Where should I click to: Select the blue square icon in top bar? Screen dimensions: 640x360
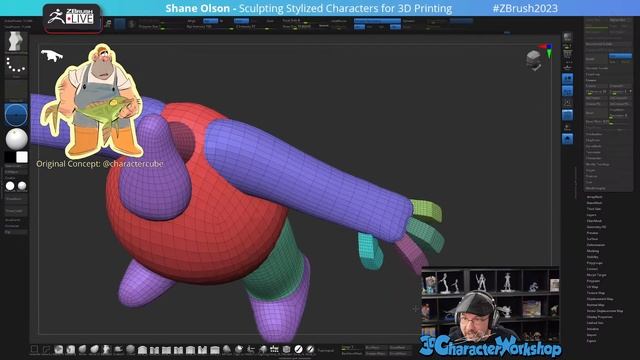tap(120, 24)
